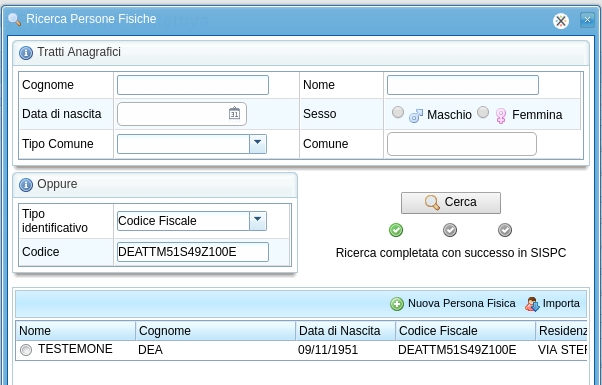Viewport: 602px width, 385px height.
Task: Click the Nome column header
Action: pos(76,331)
